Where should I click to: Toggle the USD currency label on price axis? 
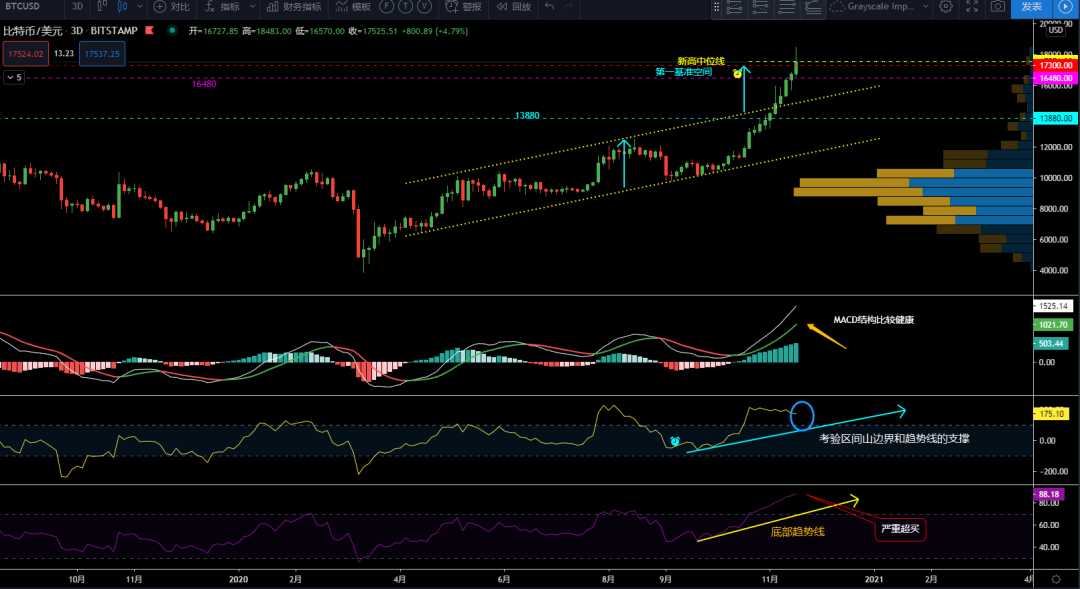tap(1054, 31)
